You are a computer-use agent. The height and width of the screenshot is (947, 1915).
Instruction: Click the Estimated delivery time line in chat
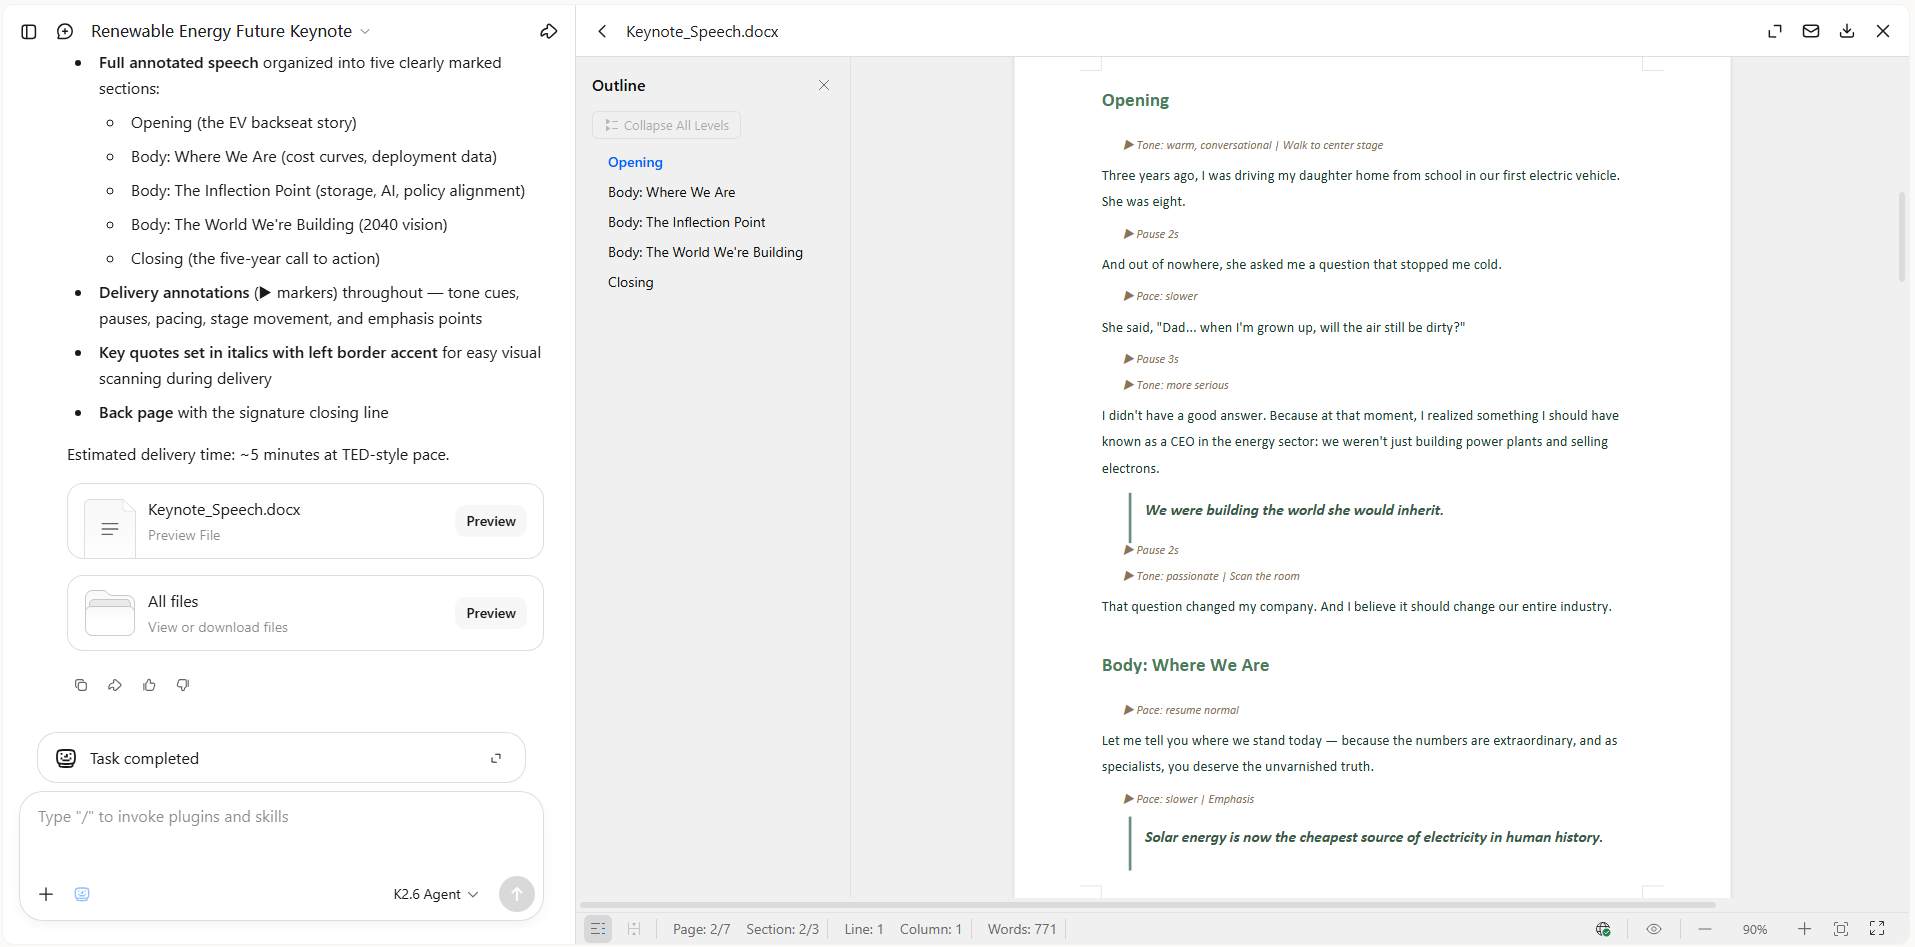(x=258, y=454)
